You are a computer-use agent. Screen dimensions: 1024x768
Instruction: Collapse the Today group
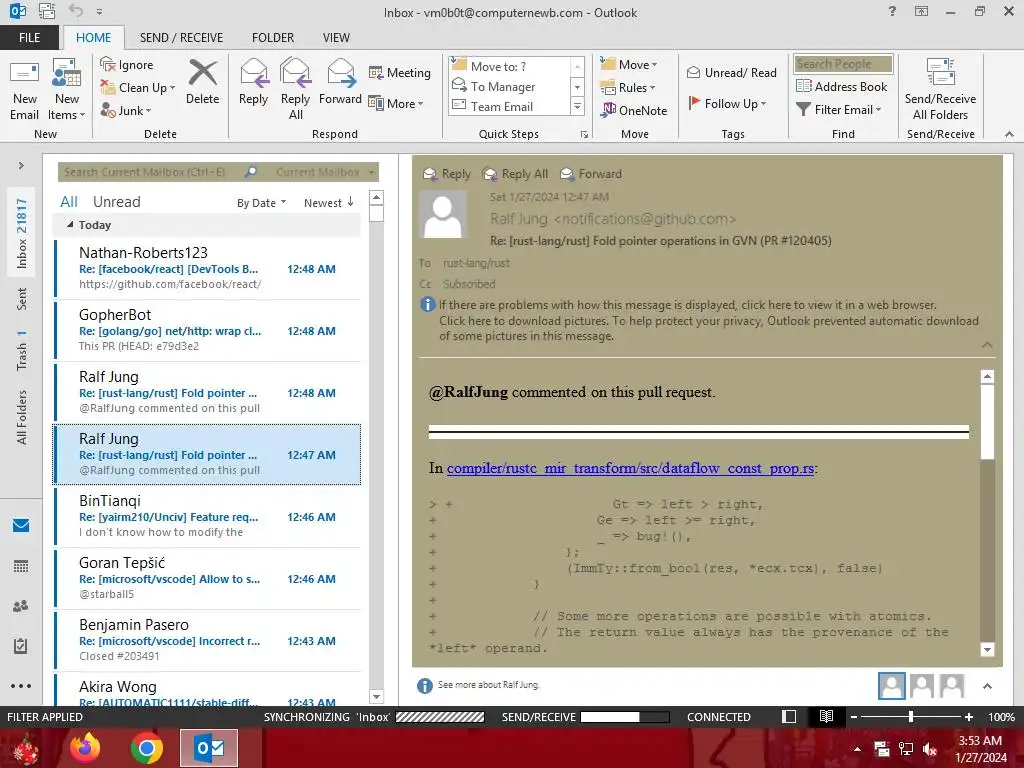(x=71, y=225)
